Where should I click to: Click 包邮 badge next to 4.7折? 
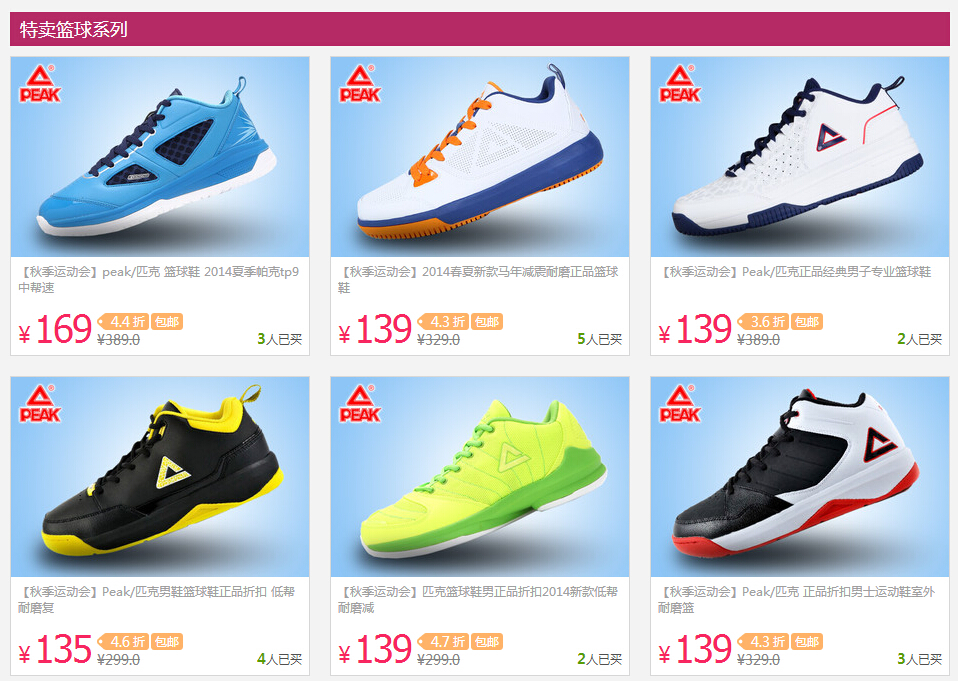click(x=487, y=641)
